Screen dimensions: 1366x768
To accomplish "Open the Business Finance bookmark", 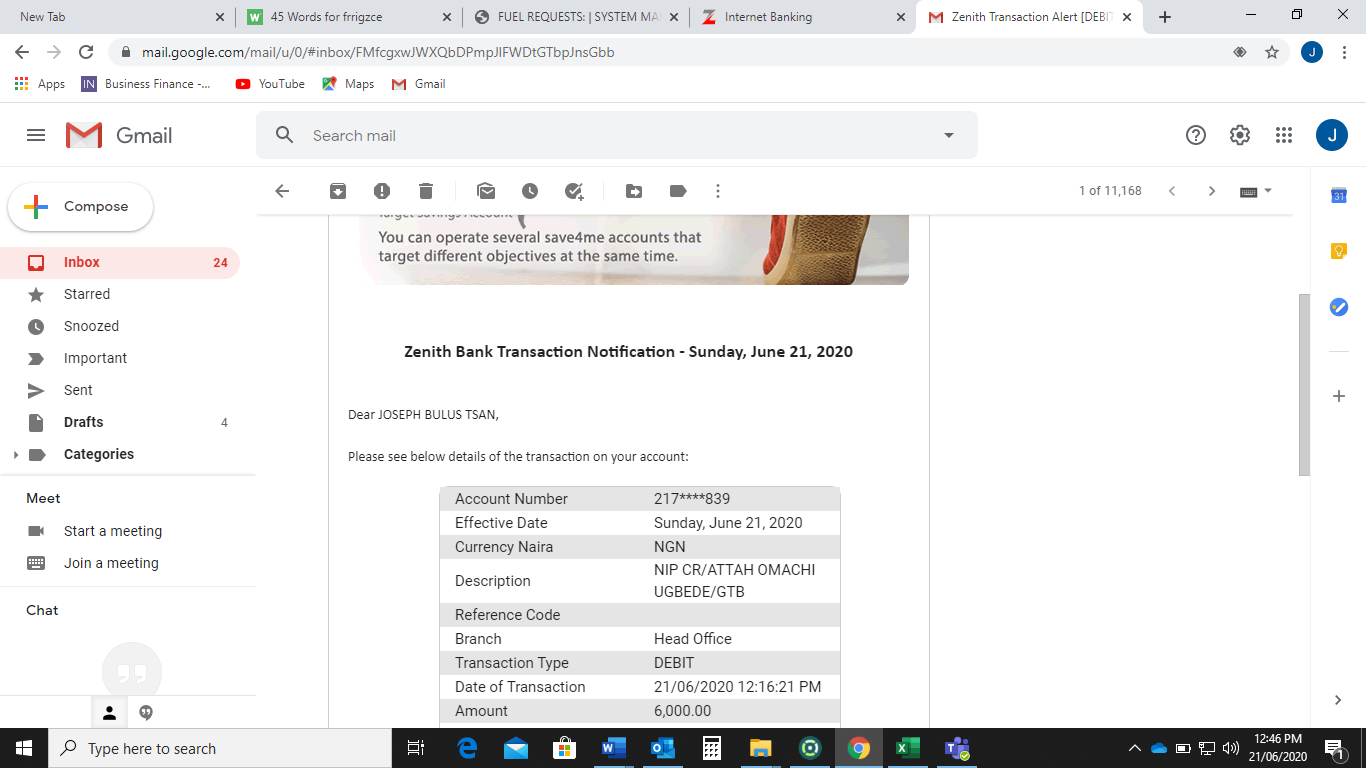I will [x=146, y=84].
